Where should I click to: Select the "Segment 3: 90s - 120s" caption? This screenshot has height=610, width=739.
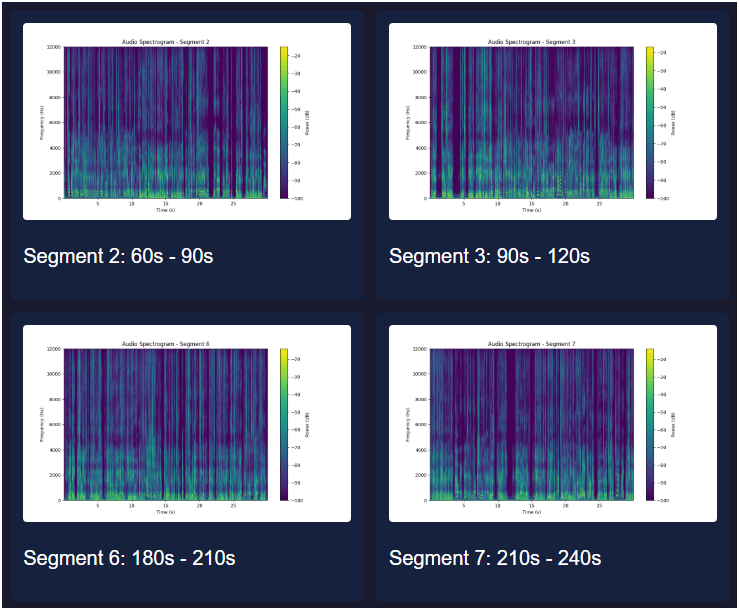(x=489, y=257)
